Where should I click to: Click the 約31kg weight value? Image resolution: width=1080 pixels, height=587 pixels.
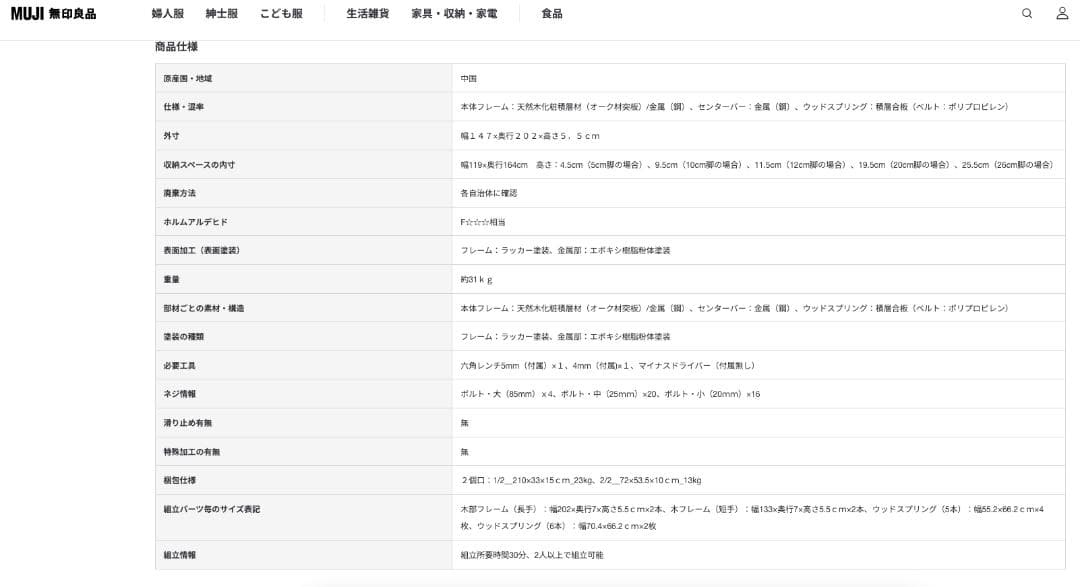click(x=476, y=280)
